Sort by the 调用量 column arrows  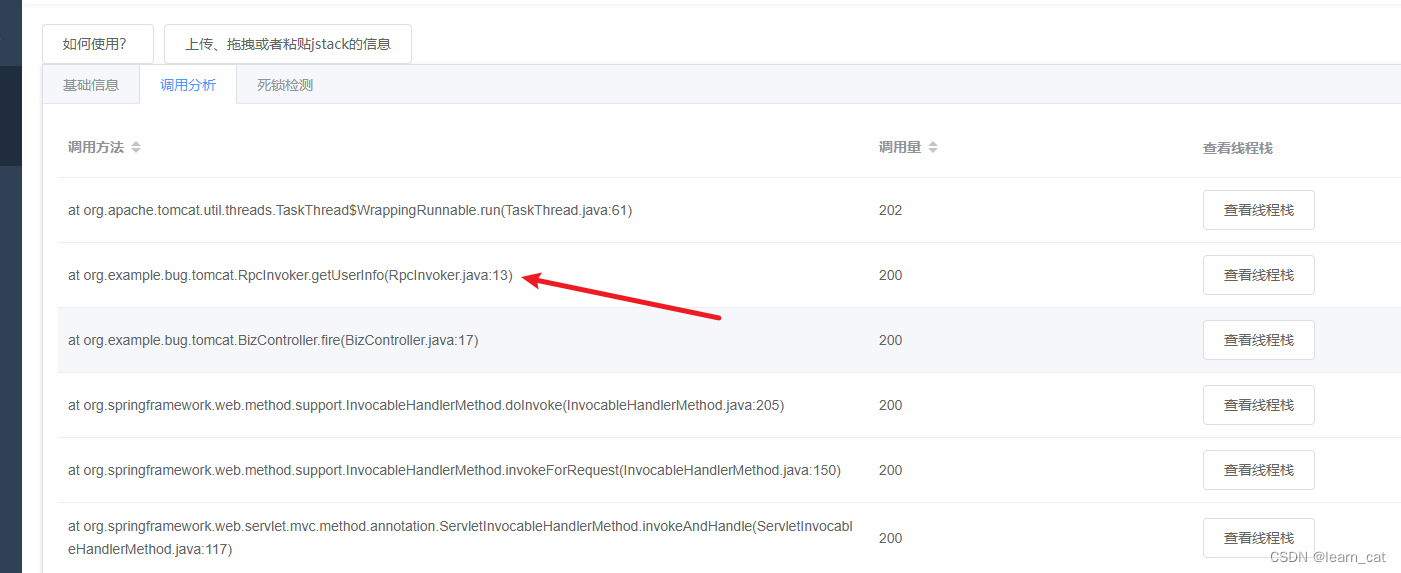pos(933,147)
